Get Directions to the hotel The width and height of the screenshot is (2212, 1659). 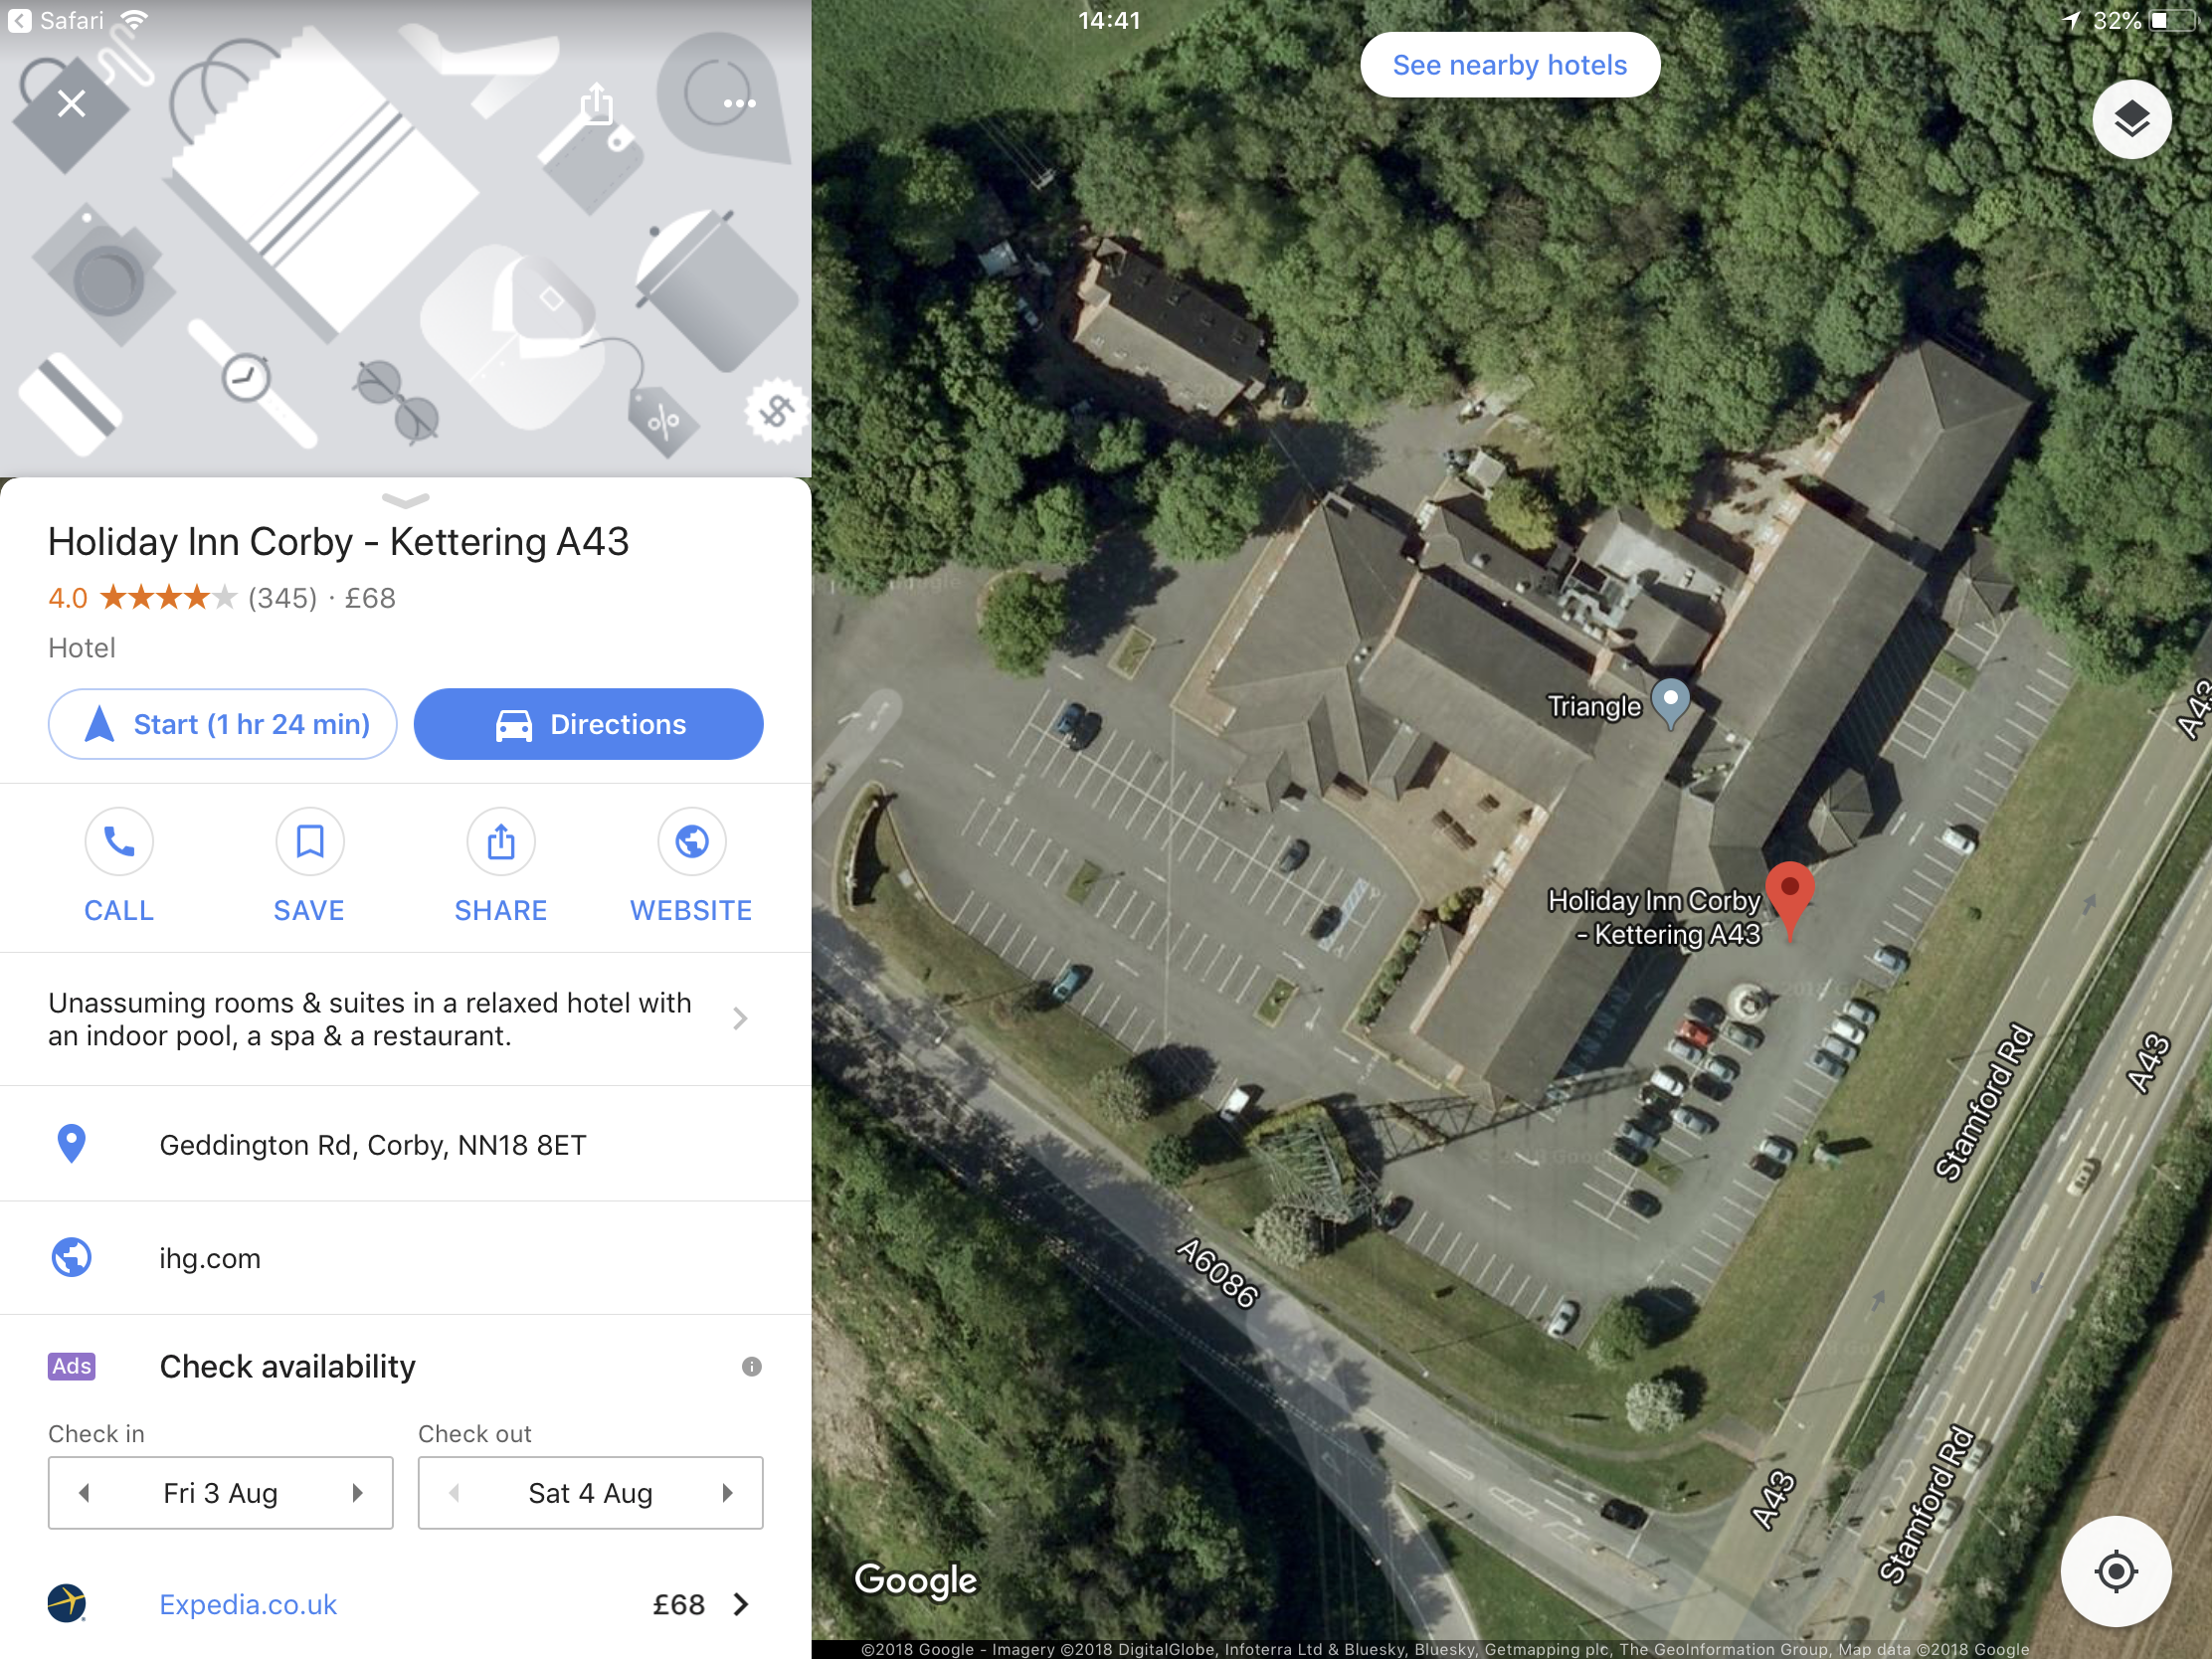[x=589, y=724]
